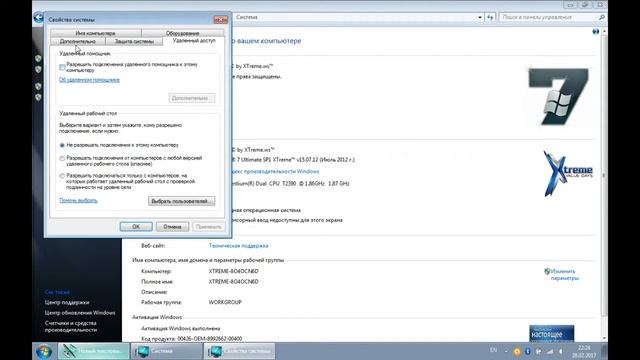Click the search magnifier icon
Viewport: 640px width, 360px height.
point(601,17)
